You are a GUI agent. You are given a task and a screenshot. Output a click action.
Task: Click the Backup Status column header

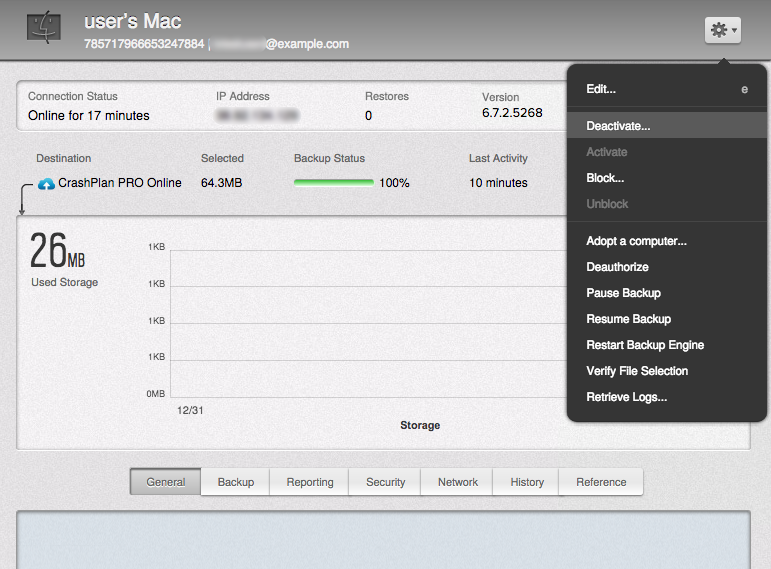[x=329, y=158]
